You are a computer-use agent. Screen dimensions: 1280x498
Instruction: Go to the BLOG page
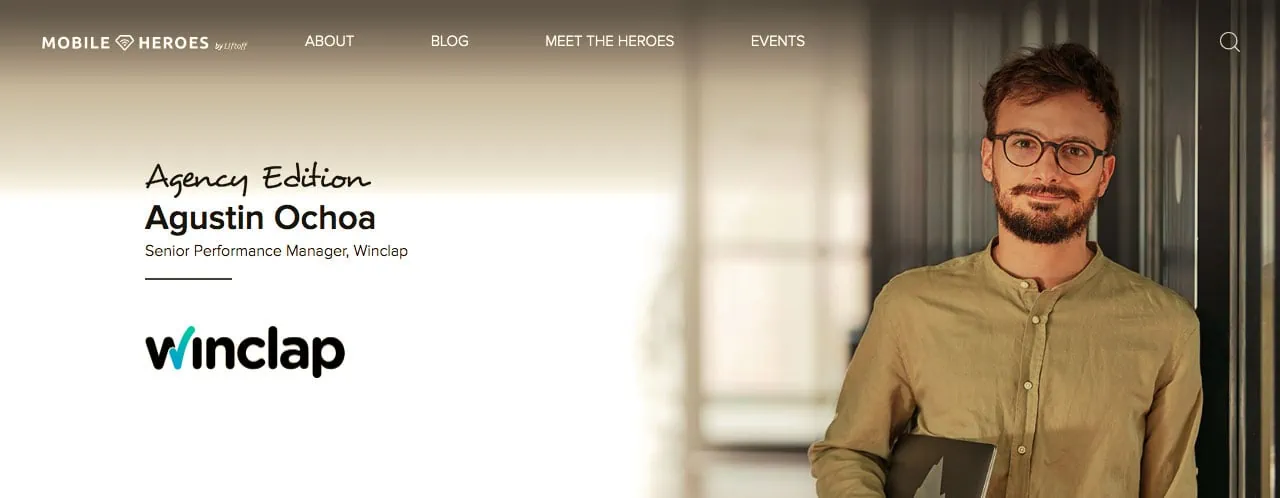tap(449, 41)
